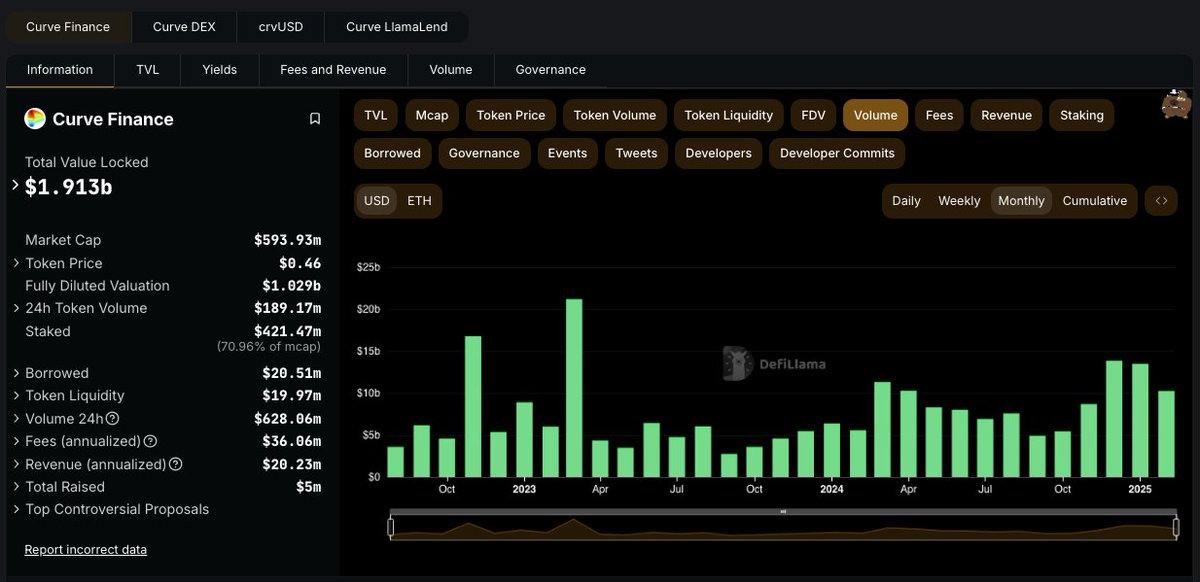Toggle the Events chart metric
1200x582 pixels.
coord(567,153)
